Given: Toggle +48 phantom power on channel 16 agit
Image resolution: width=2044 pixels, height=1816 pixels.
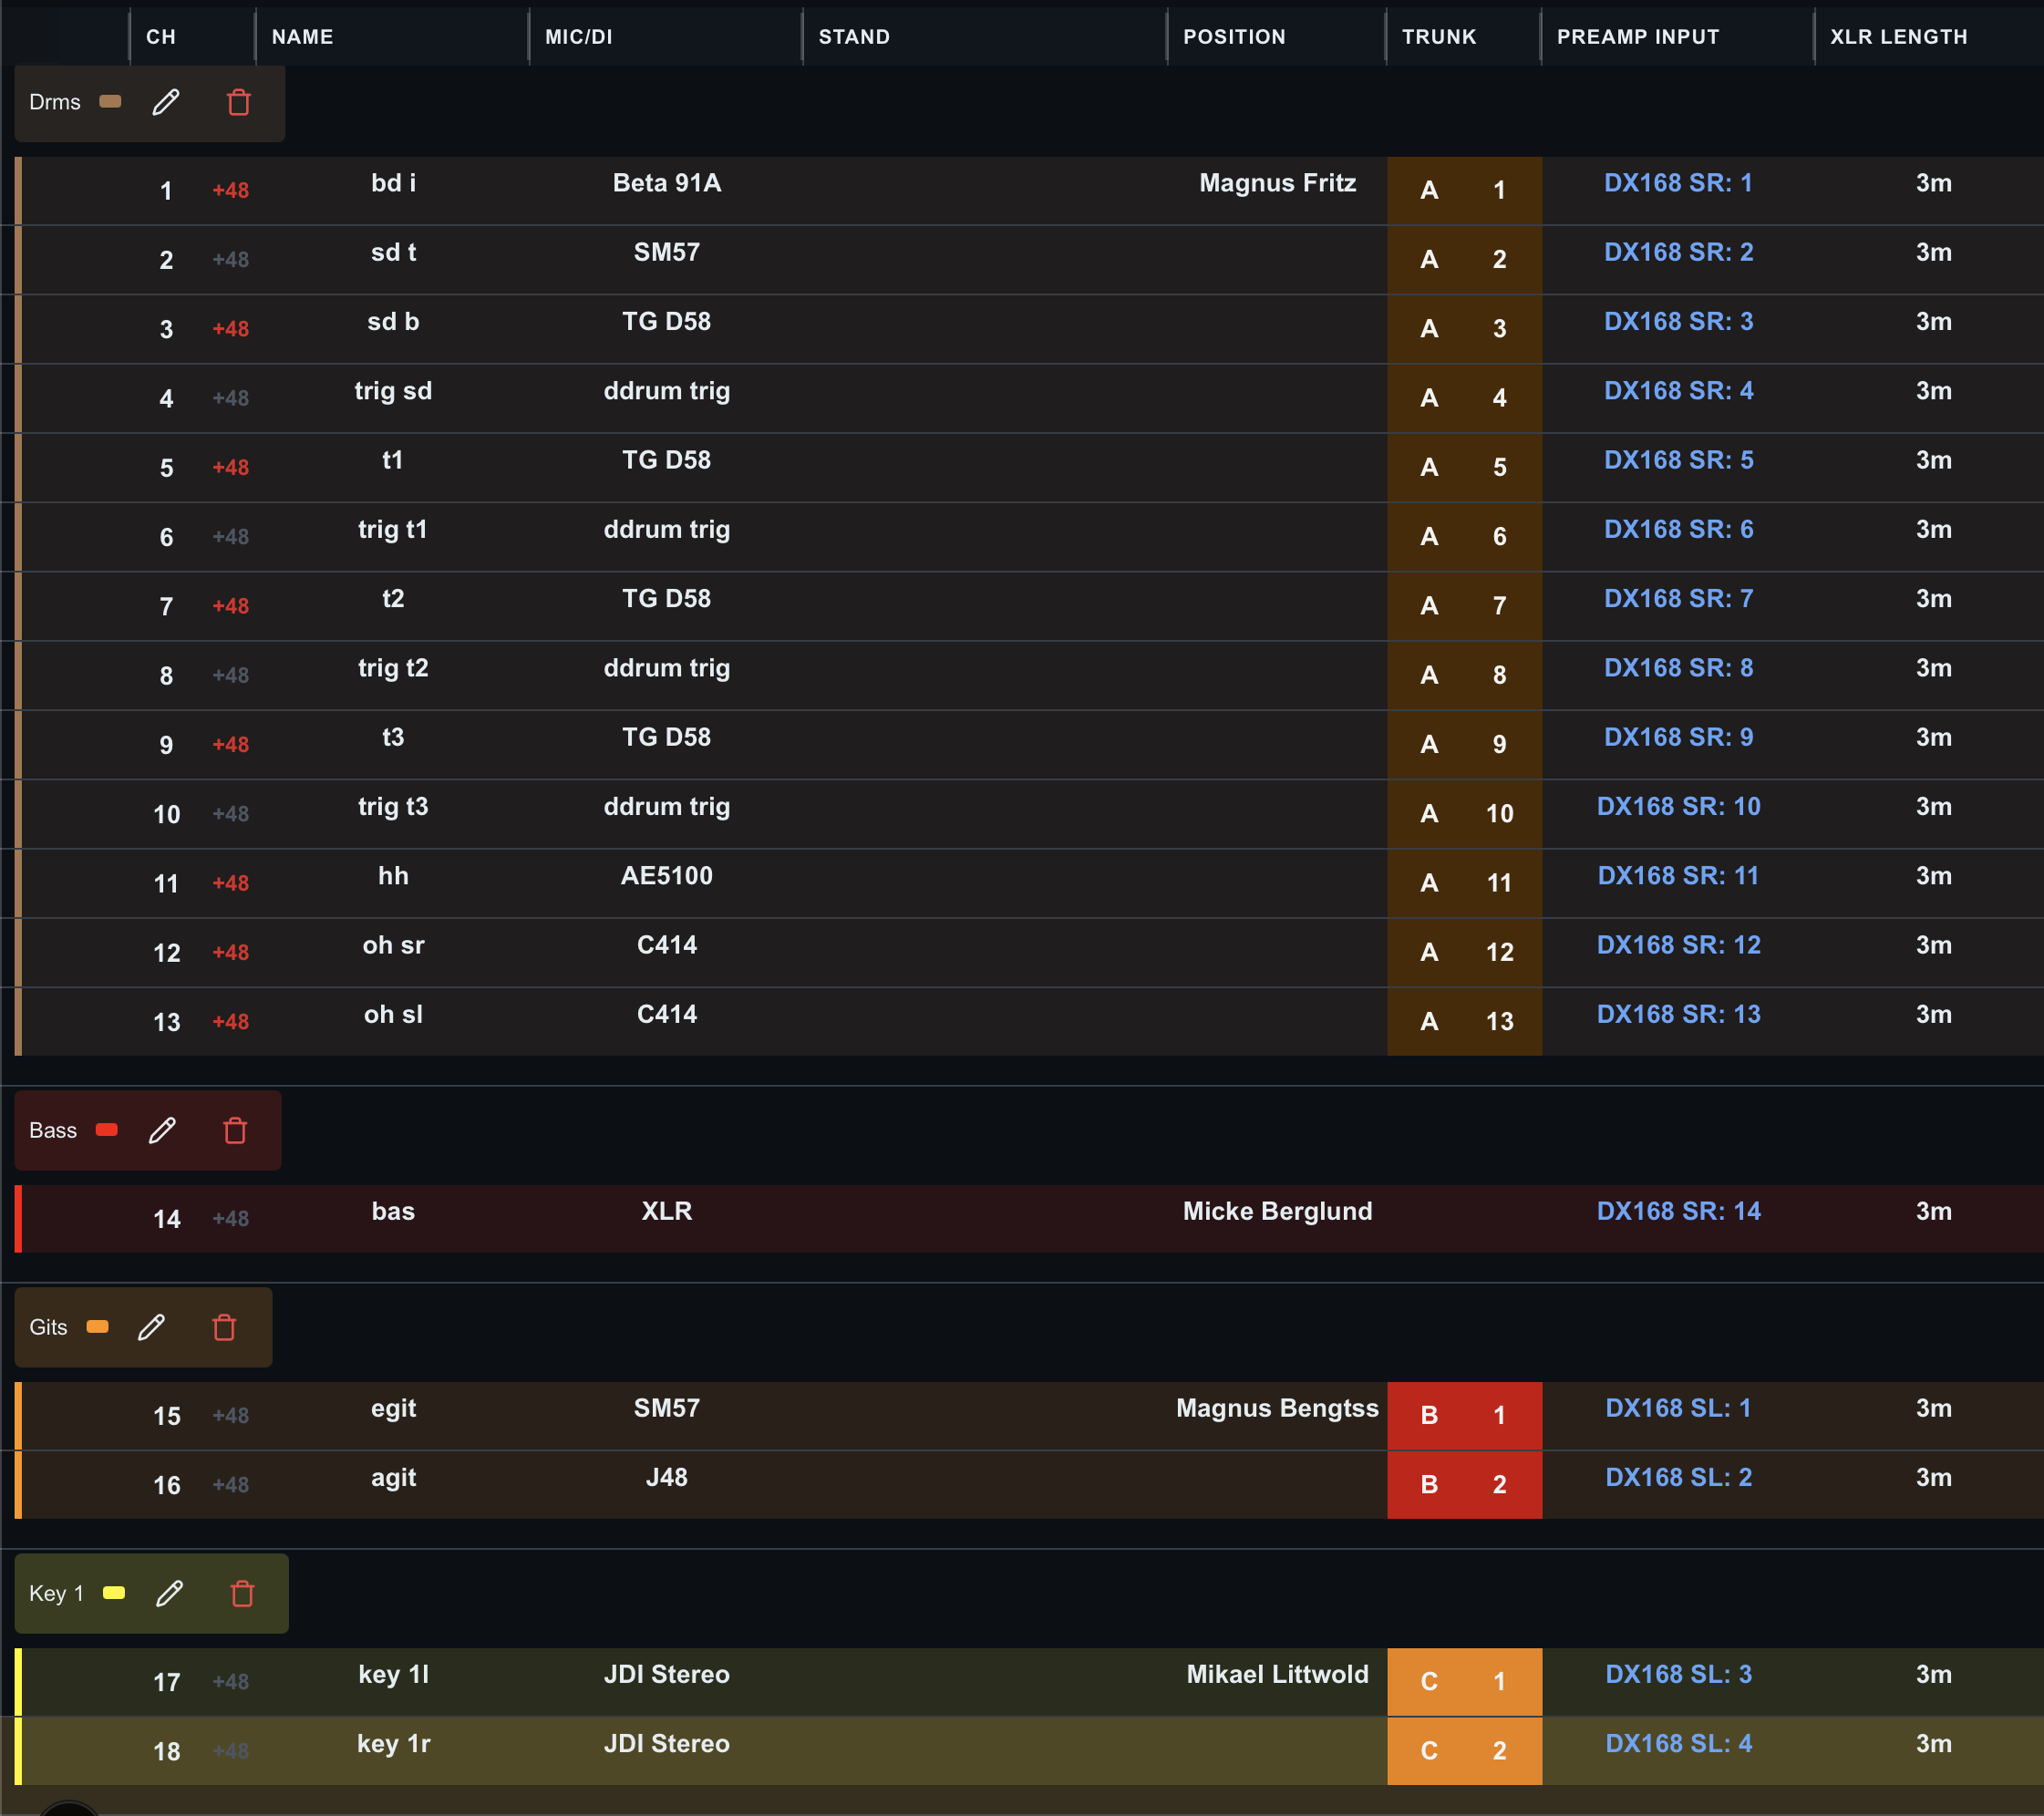Looking at the screenshot, I should click(231, 1484).
